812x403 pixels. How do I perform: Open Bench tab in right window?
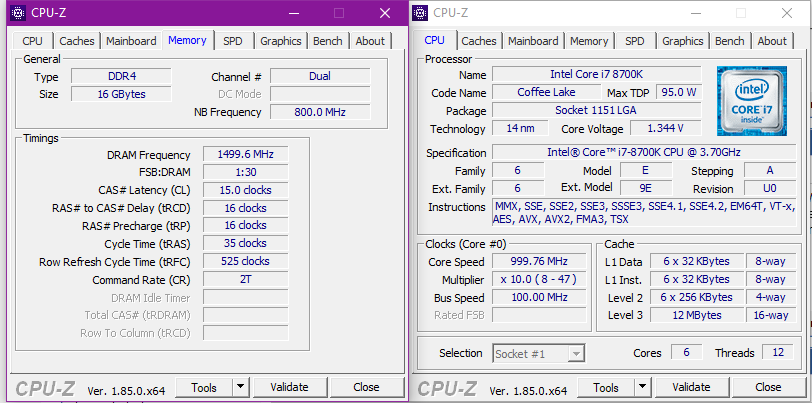[730, 41]
